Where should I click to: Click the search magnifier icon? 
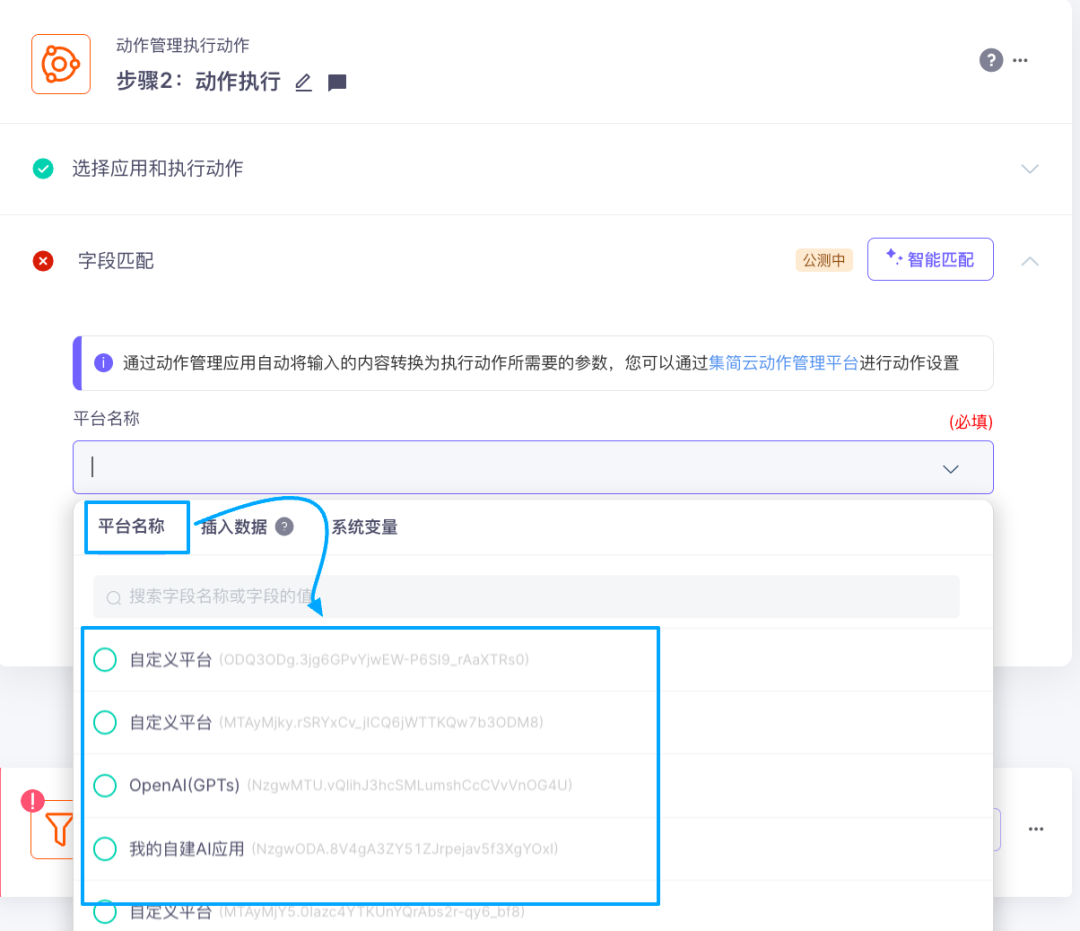(114, 597)
